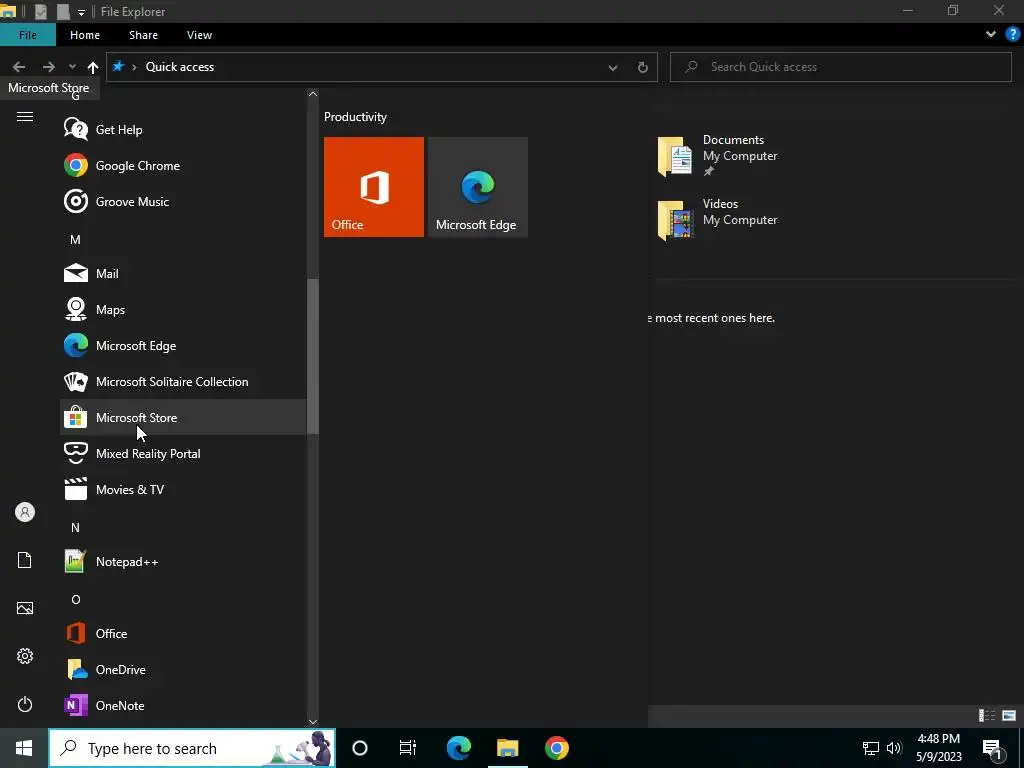This screenshot has height=768, width=1024.
Task: Launch Microsoft Edge from the taskbar
Action: (x=458, y=748)
